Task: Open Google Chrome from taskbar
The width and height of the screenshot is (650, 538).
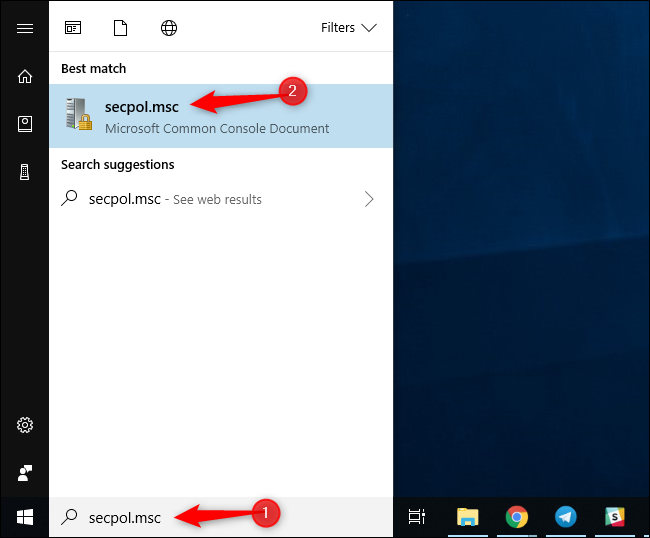Action: pyautogui.click(x=517, y=517)
